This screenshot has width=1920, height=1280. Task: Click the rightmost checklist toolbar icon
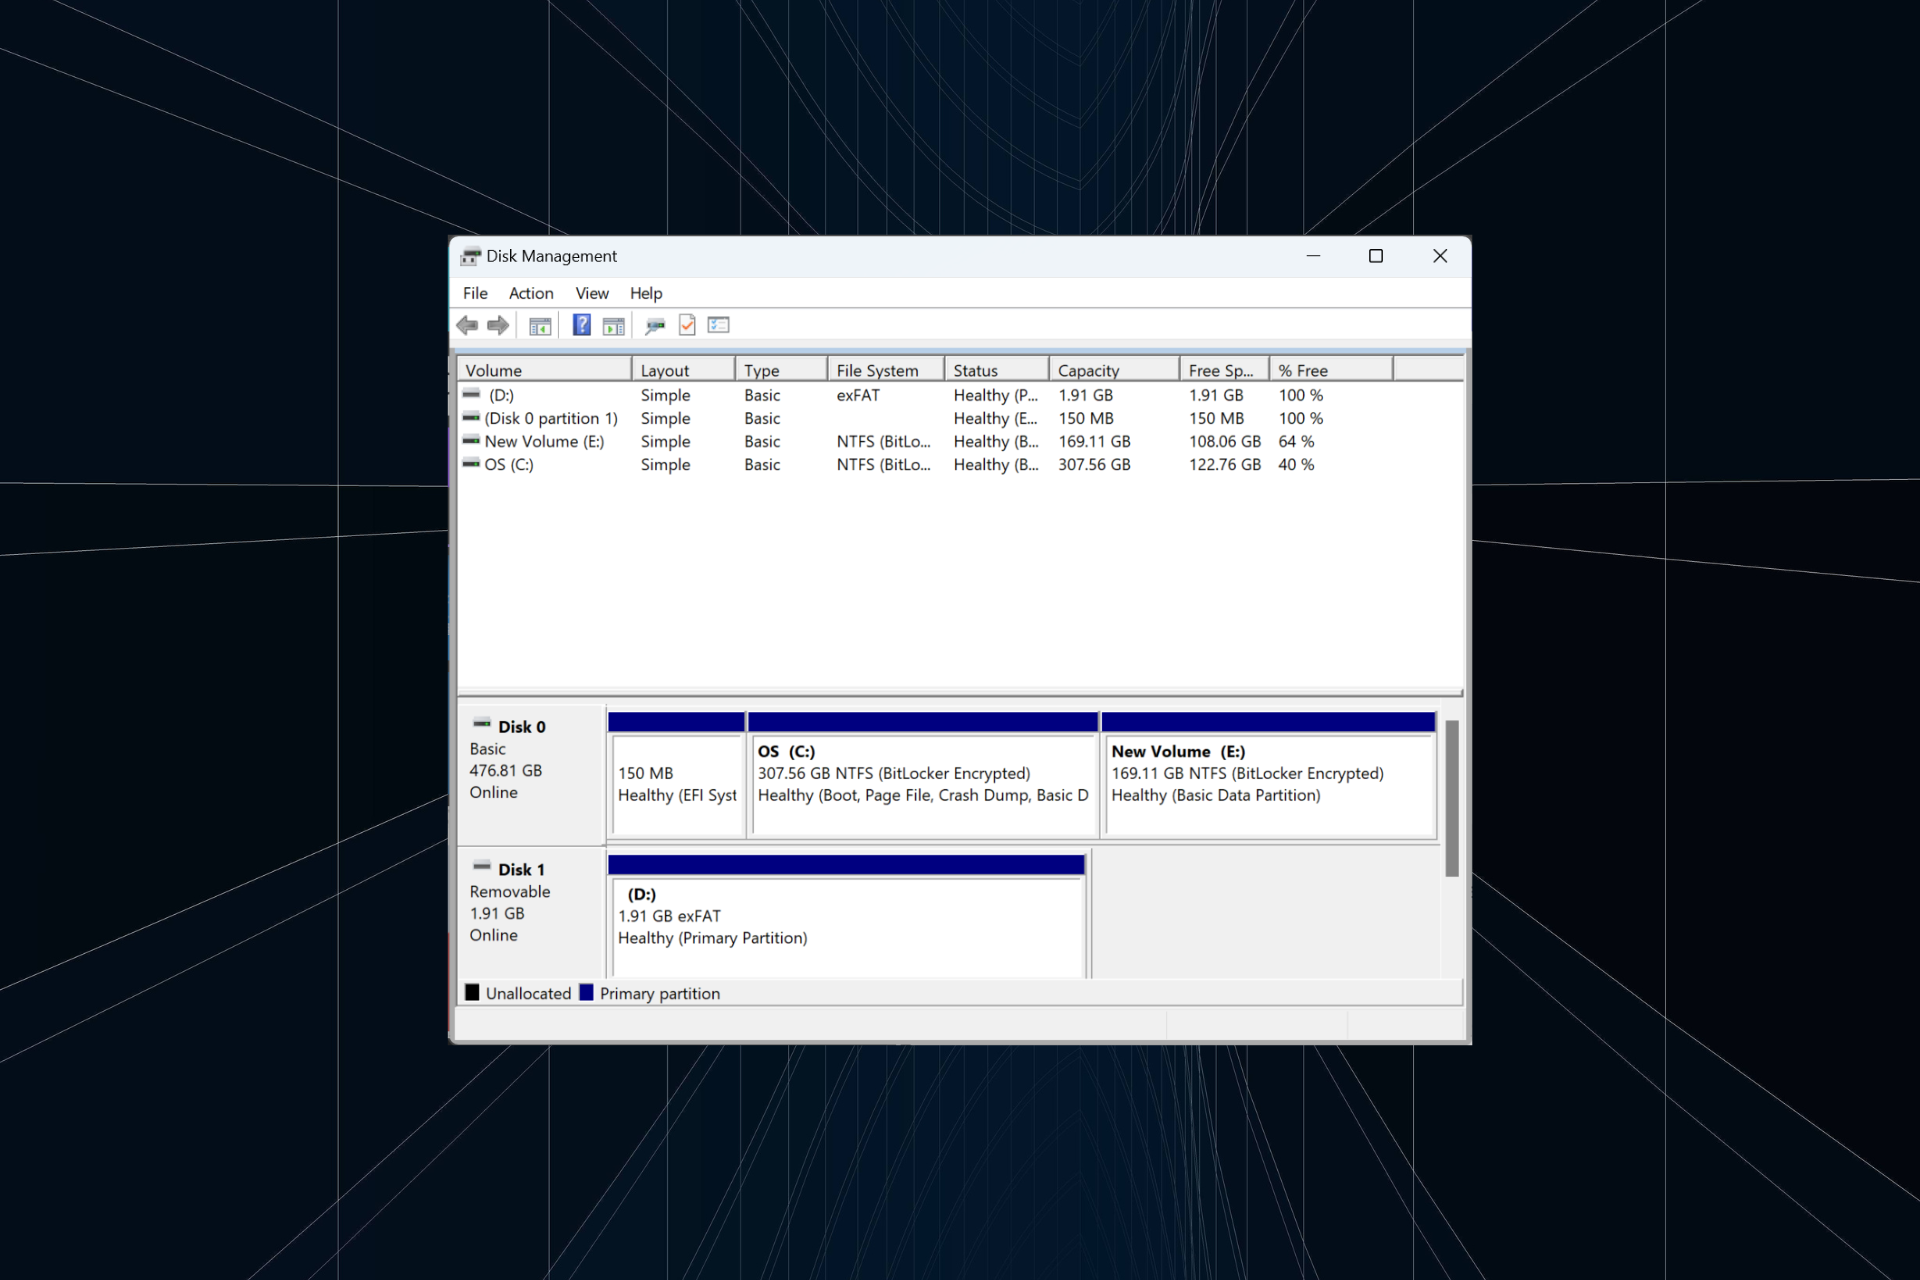tap(718, 325)
